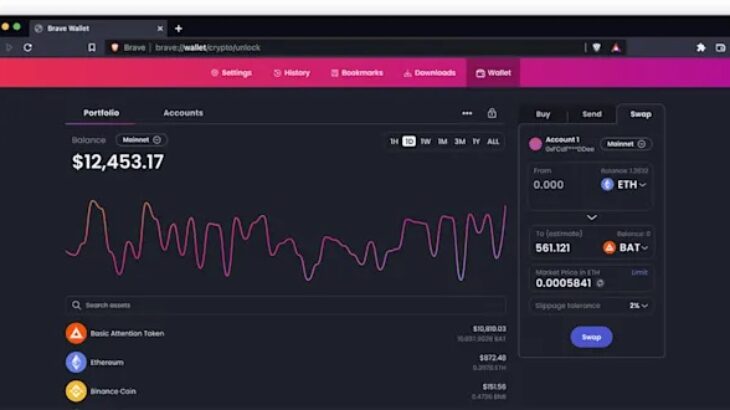Open Downloads in the top navigation

[429, 73]
